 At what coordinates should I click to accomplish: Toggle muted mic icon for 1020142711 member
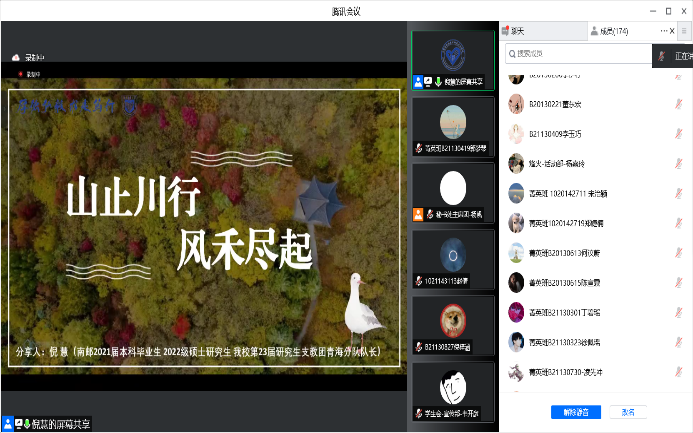click(x=679, y=193)
